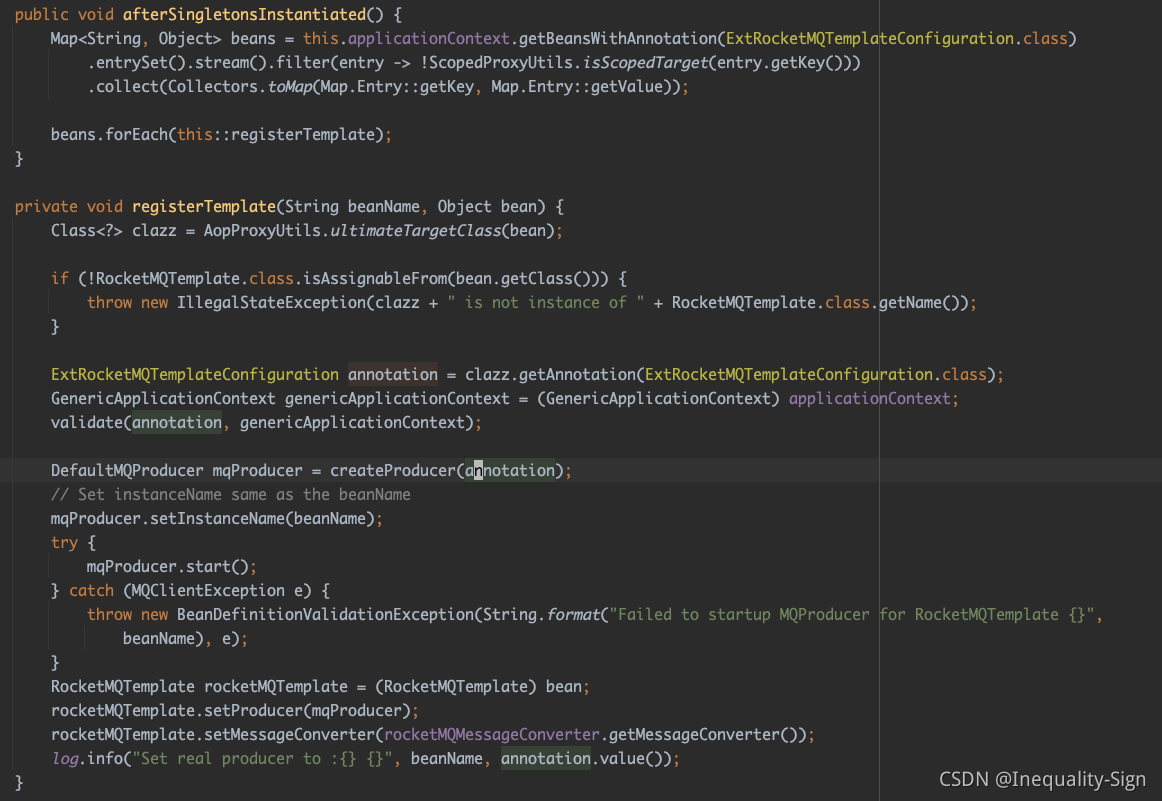Screen dimensions: 1162x801
Task: Click the getBeansWithAnnotation method call
Action: coord(617,39)
